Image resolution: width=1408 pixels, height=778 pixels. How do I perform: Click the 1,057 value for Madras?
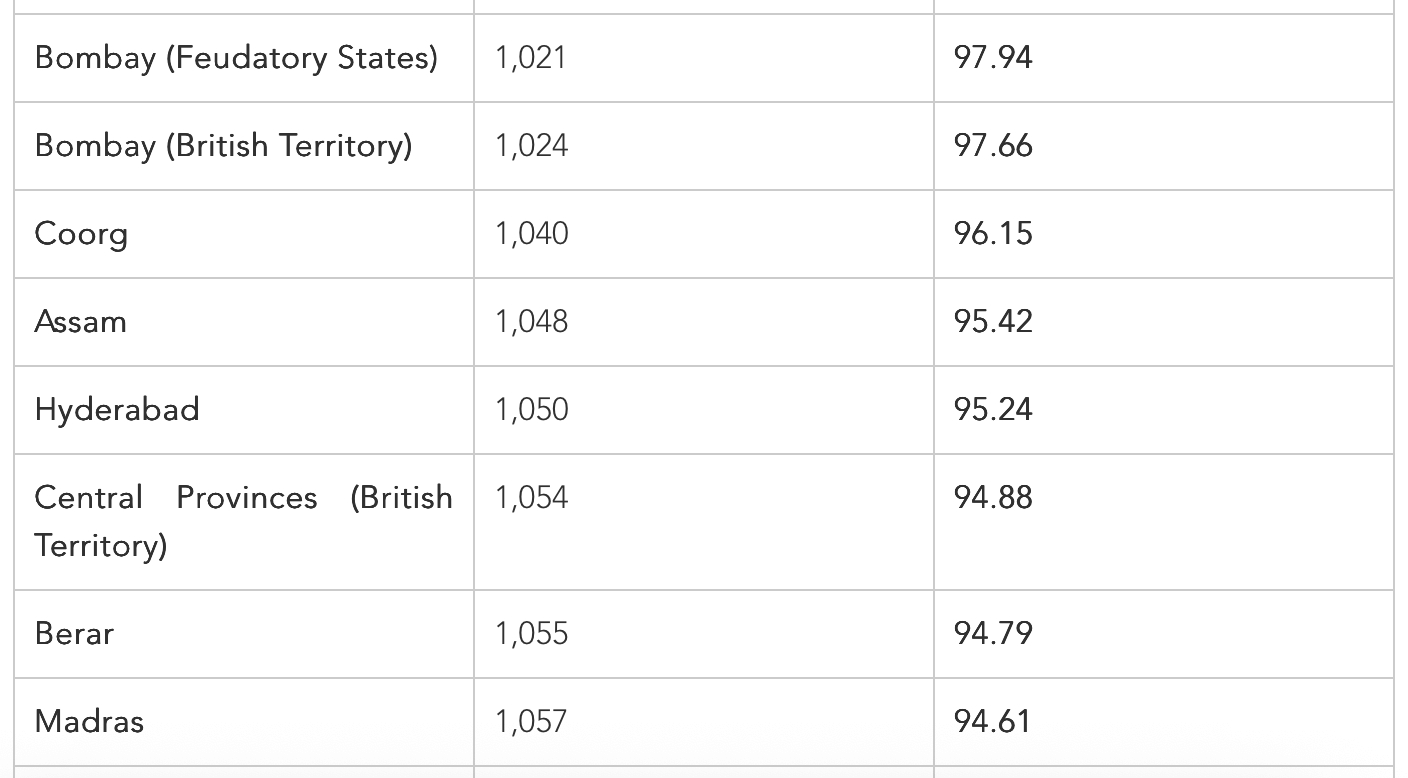pos(531,722)
